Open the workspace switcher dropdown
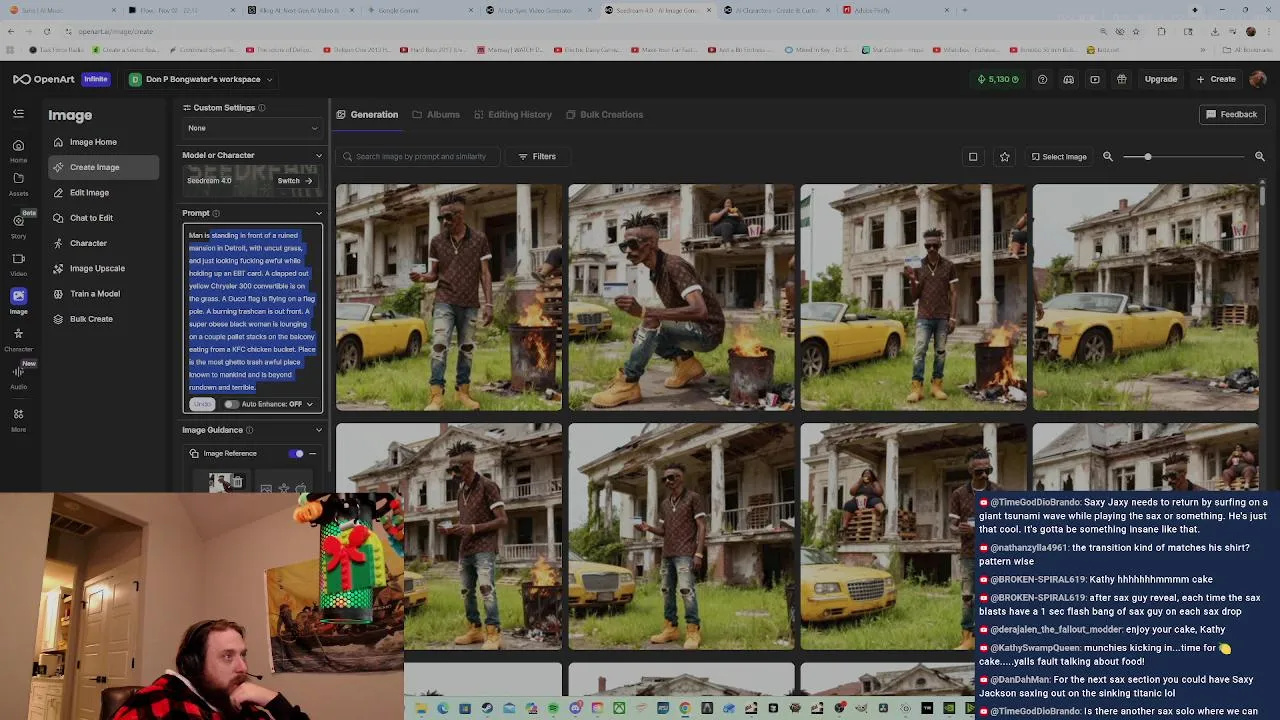 (x=200, y=79)
